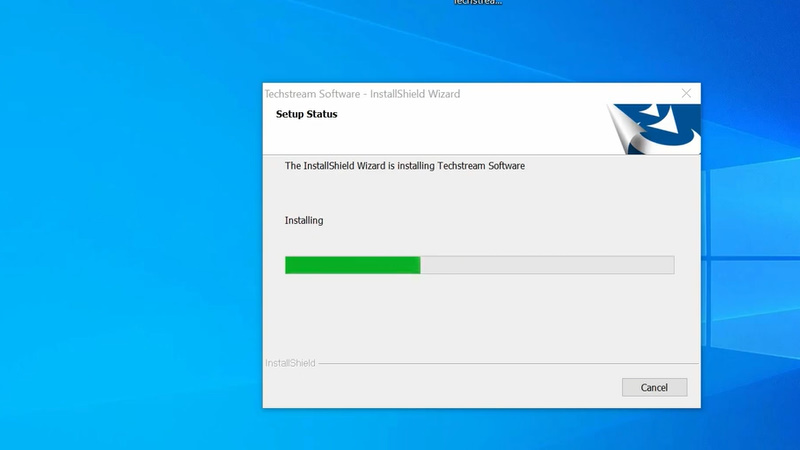800x450 pixels.
Task: Click the right end of the progress bar
Action: [x=670, y=265]
